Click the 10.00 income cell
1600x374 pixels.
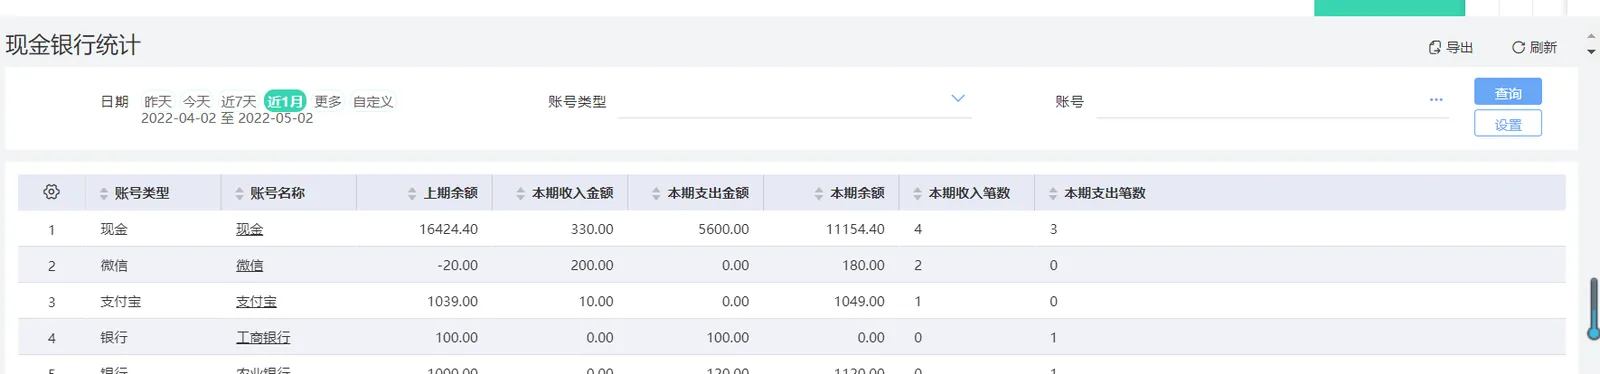click(x=596, y=301)
